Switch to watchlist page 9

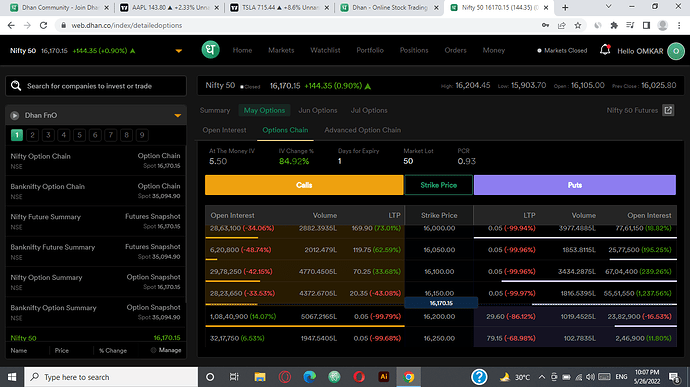point(142,135)
